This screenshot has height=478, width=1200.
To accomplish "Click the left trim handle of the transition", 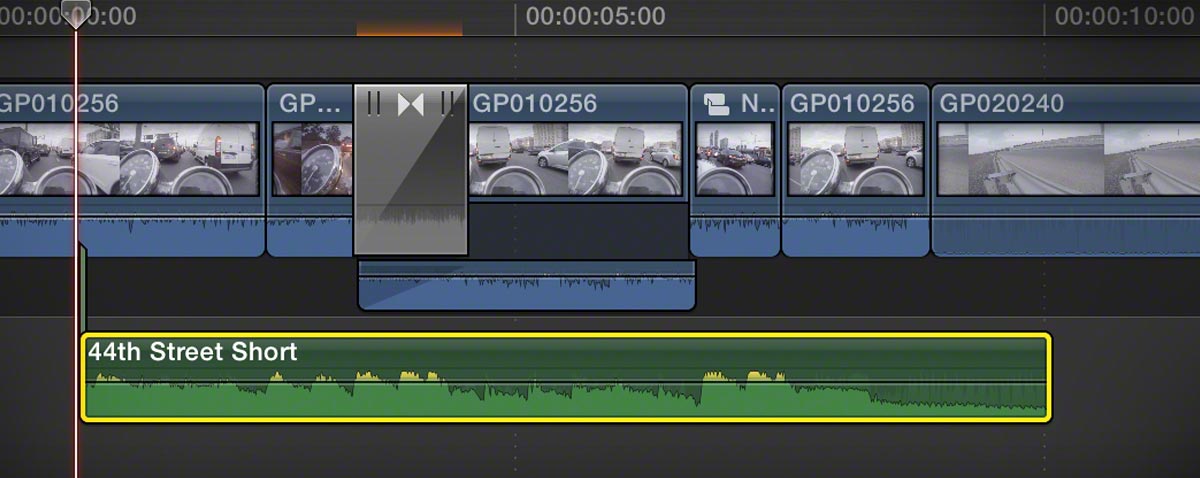I will click(x=375, y=104).
